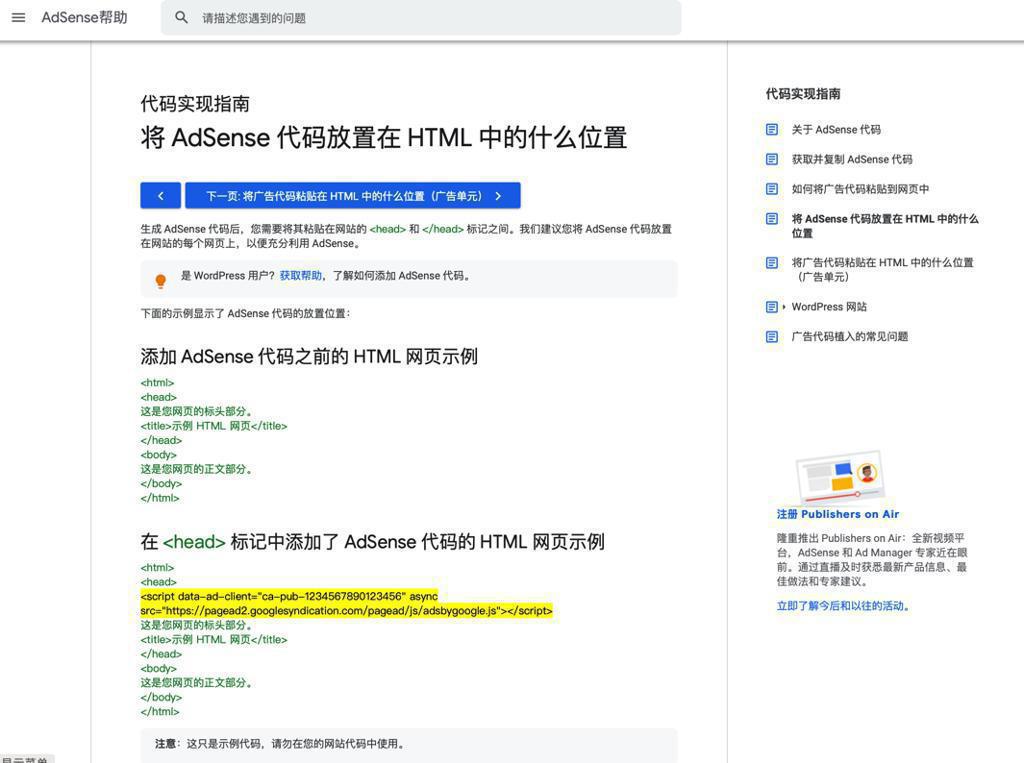This screenshot has height=763, width=1024.
Task: Go to AdSense帮助 home title
Action: (84, 18)
